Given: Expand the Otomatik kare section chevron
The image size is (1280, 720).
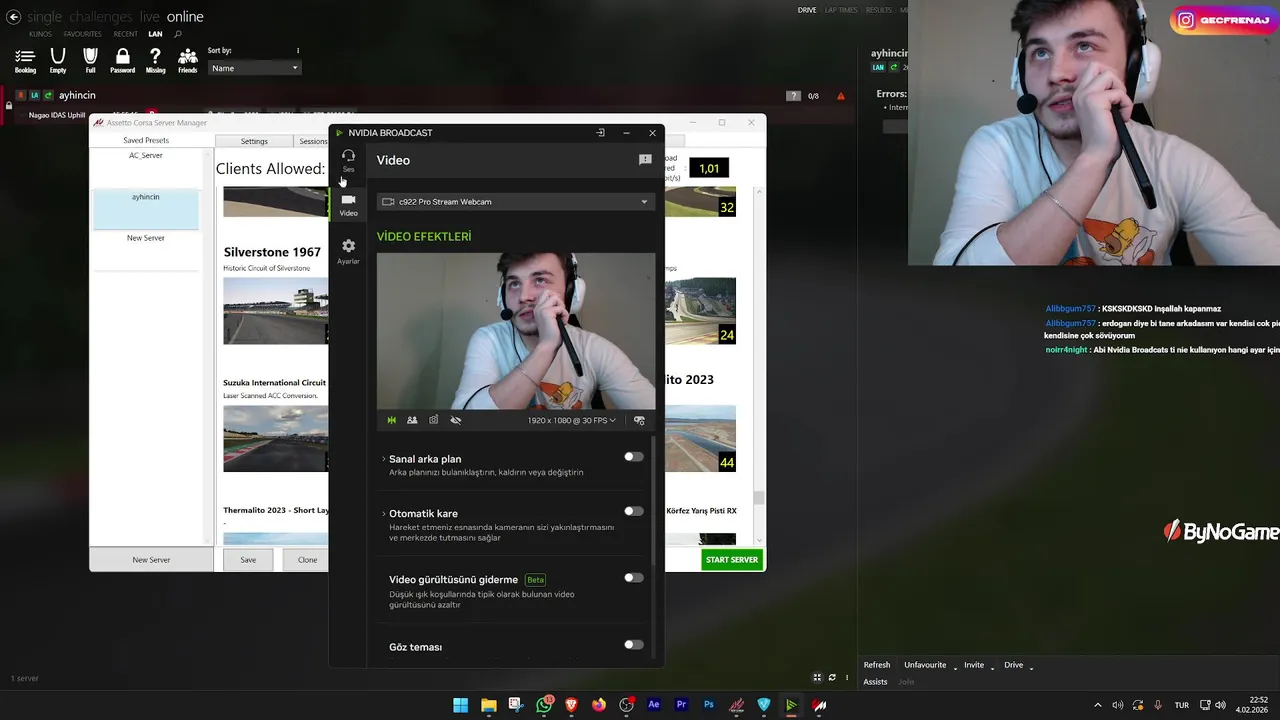Looking at the screenshot, I should [383, 514].
